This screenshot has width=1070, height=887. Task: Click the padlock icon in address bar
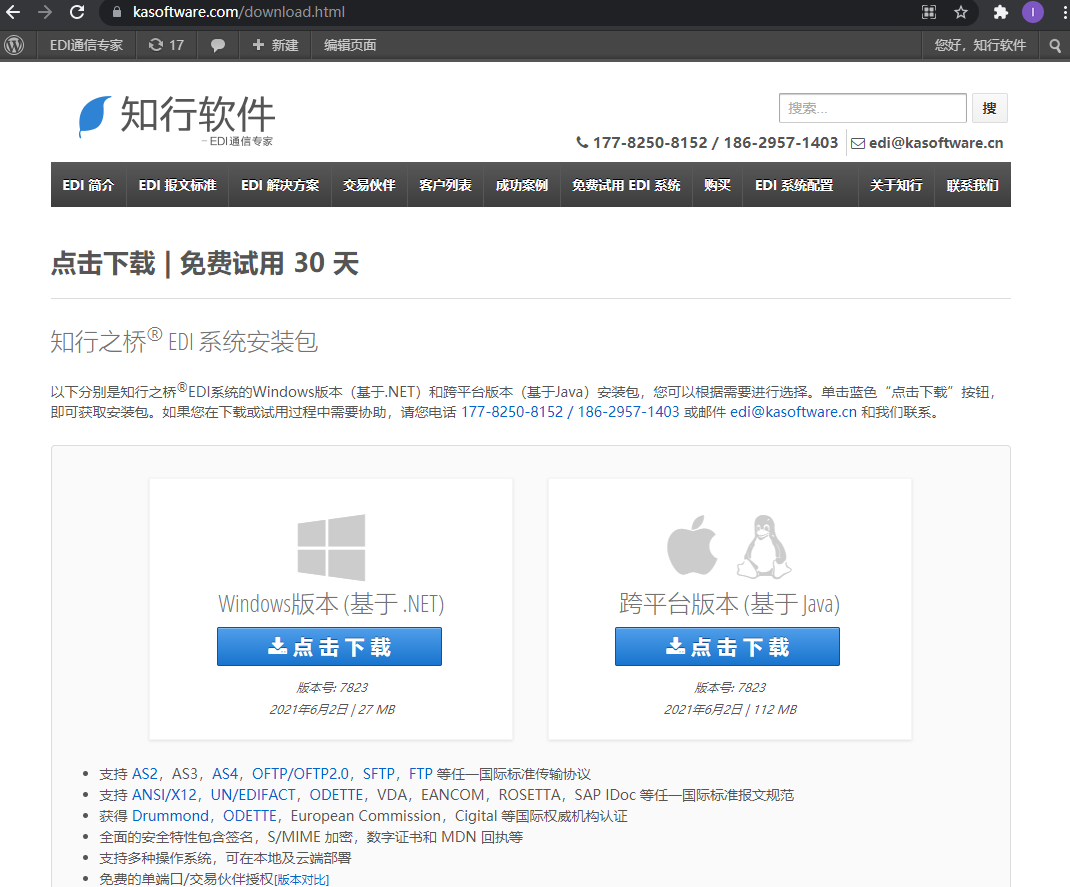click(x=117, y=12)
